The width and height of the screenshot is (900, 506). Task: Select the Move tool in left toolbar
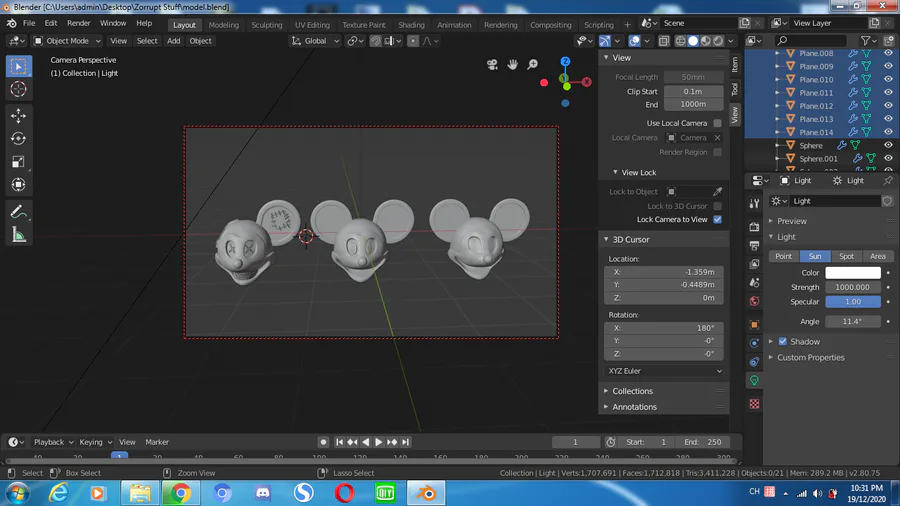tap(18, 116)
